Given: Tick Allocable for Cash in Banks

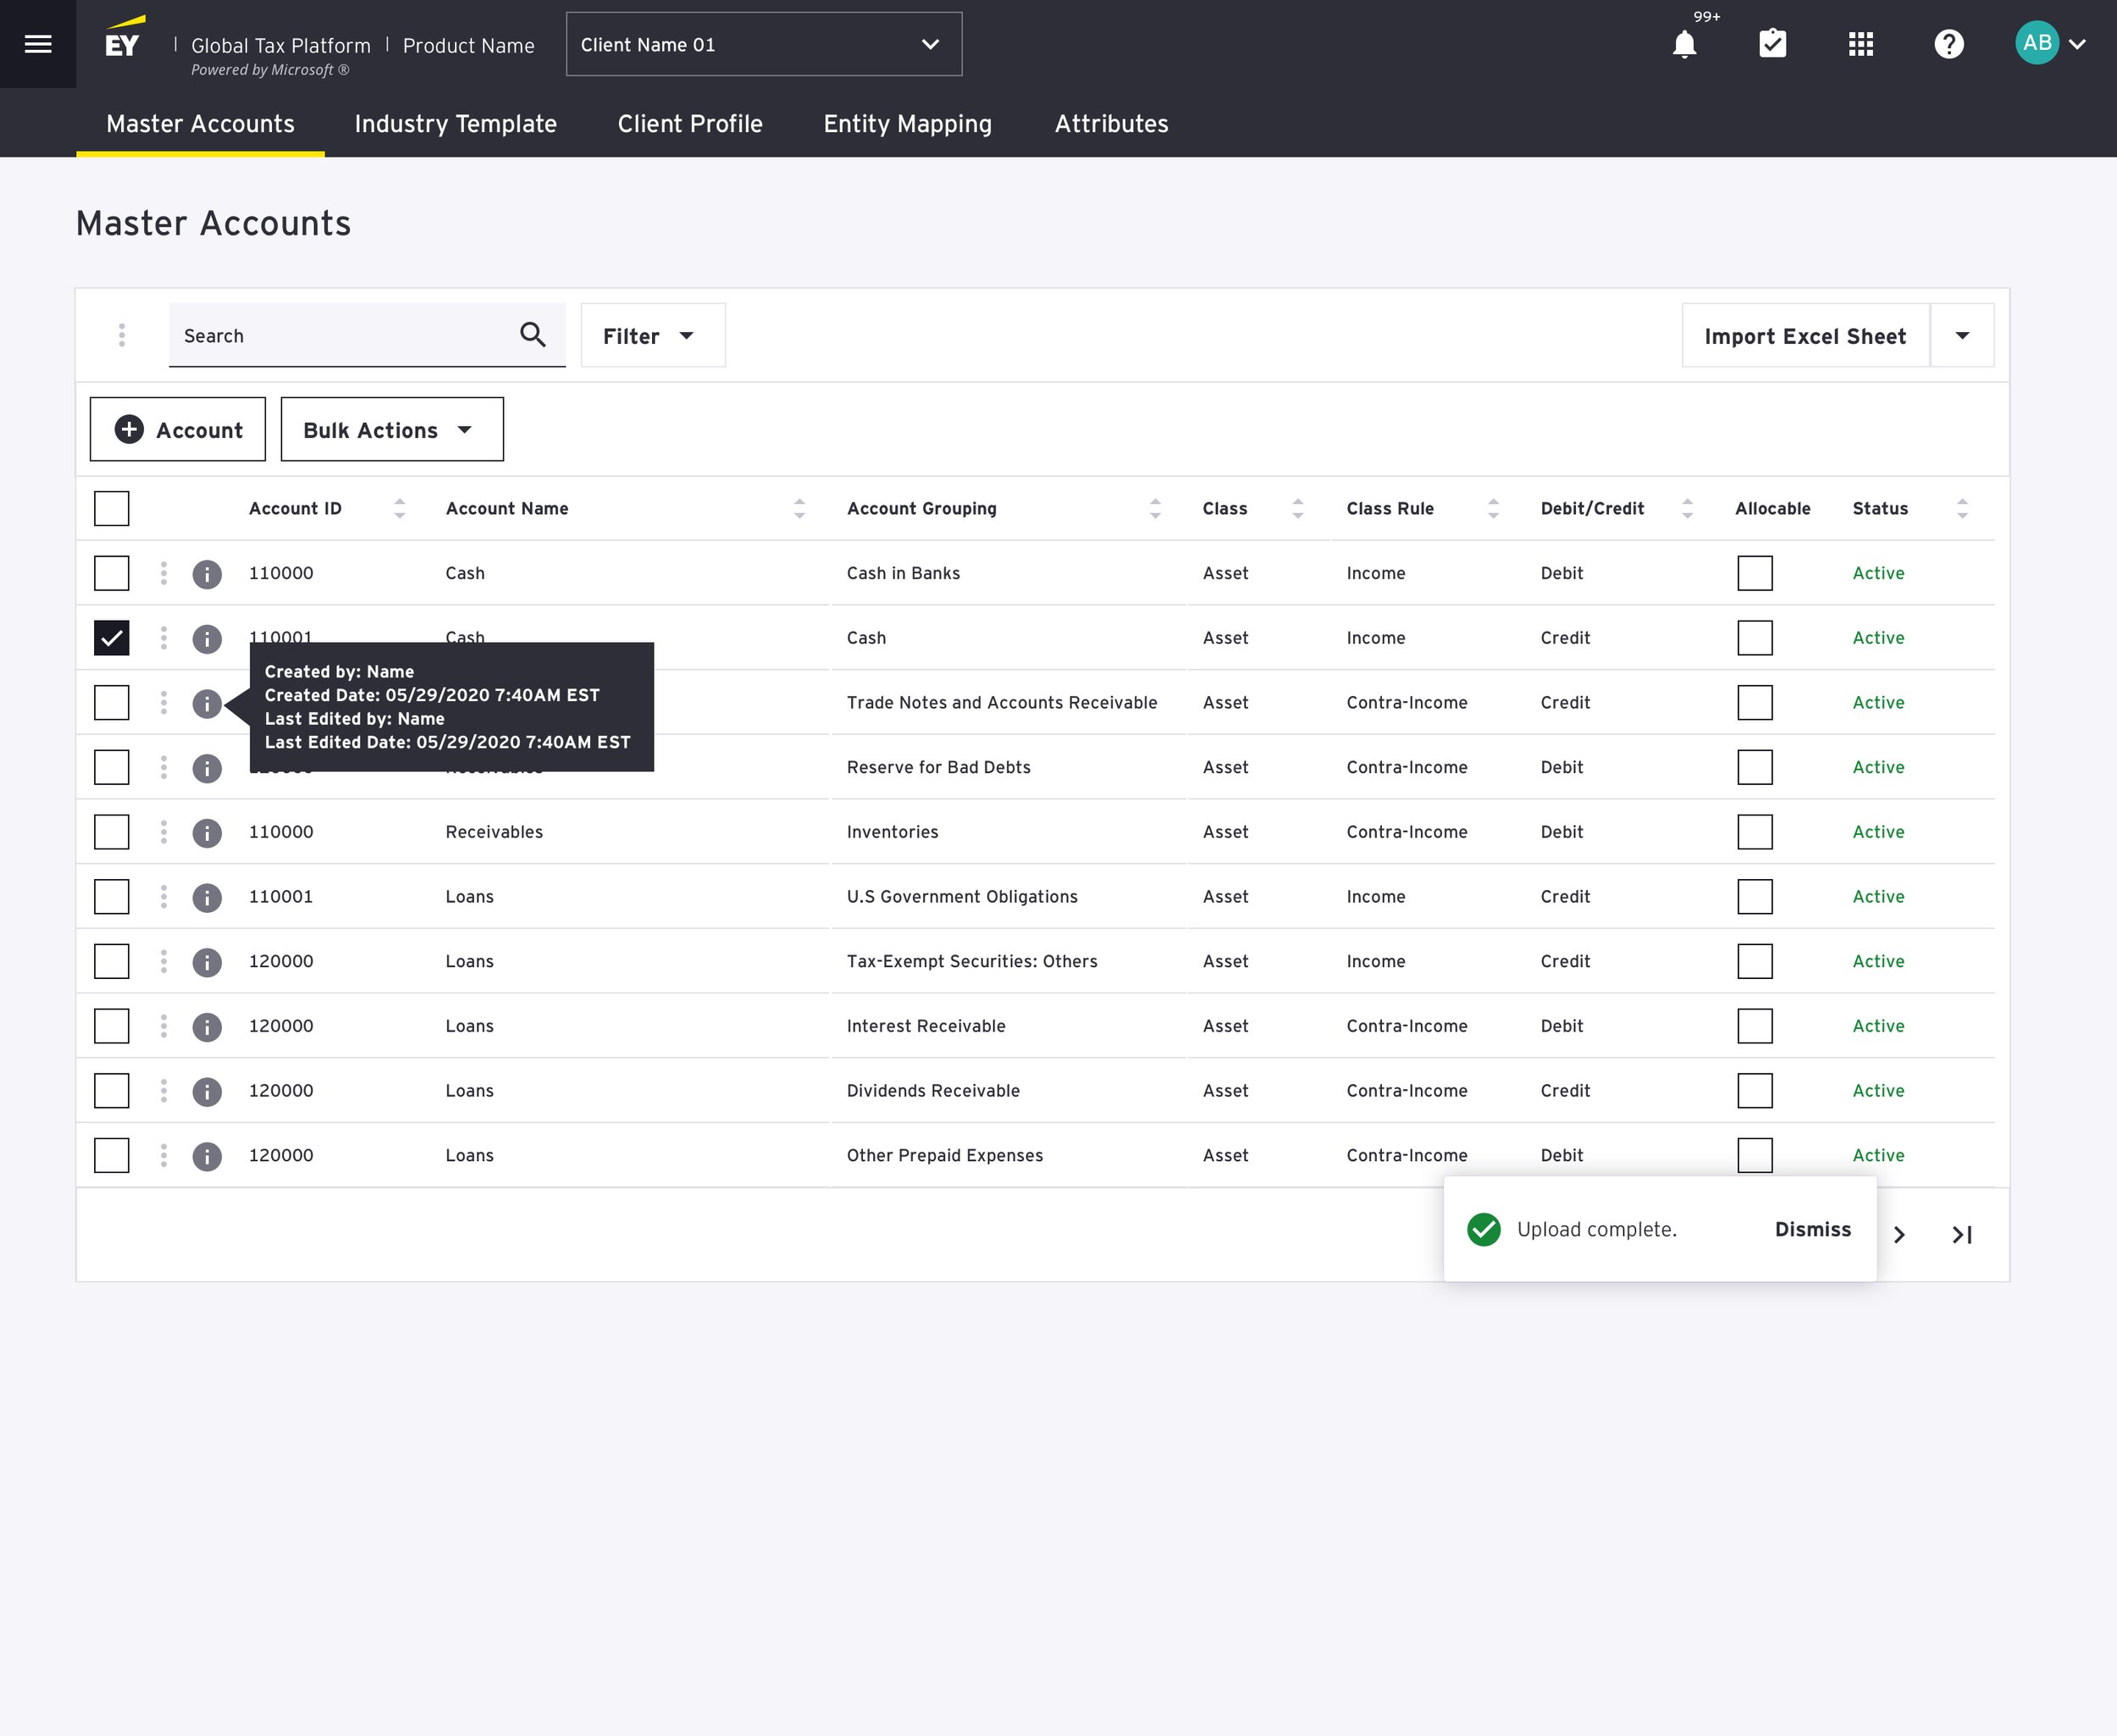Looking at the screenshot, I should click(1755, 573).
